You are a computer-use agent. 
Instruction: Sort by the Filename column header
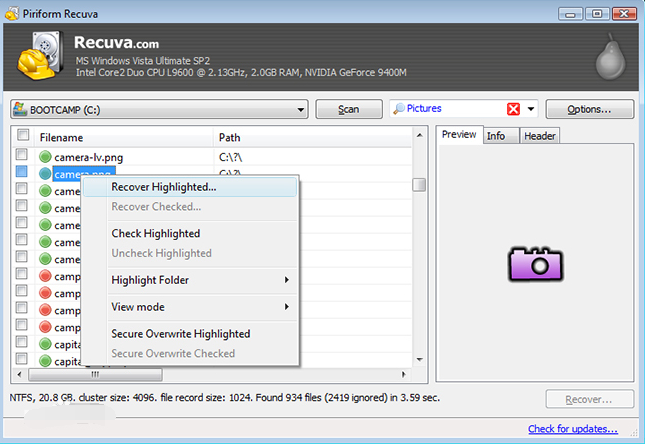pos(125,137)
